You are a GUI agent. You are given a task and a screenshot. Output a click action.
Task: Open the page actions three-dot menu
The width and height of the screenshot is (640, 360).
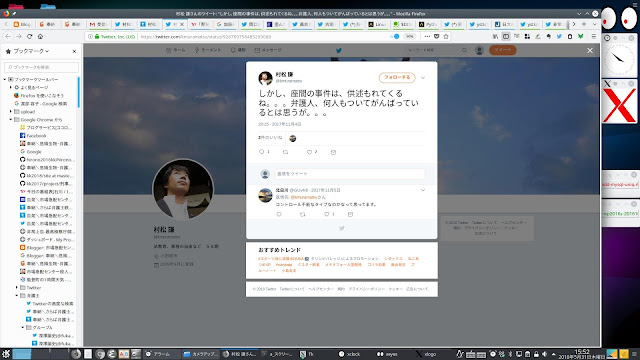pyautogui.click(x=427, y=36)
